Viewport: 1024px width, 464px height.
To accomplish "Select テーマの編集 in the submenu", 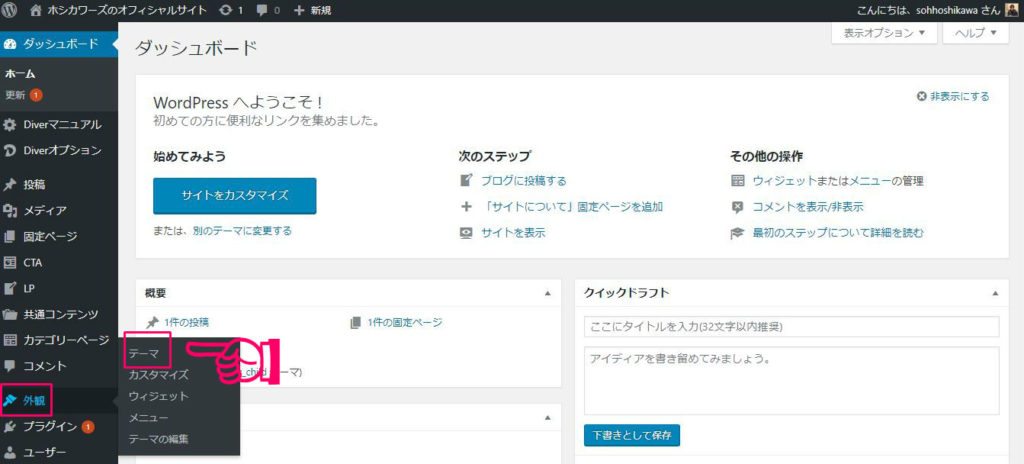I will coord(159,439).
